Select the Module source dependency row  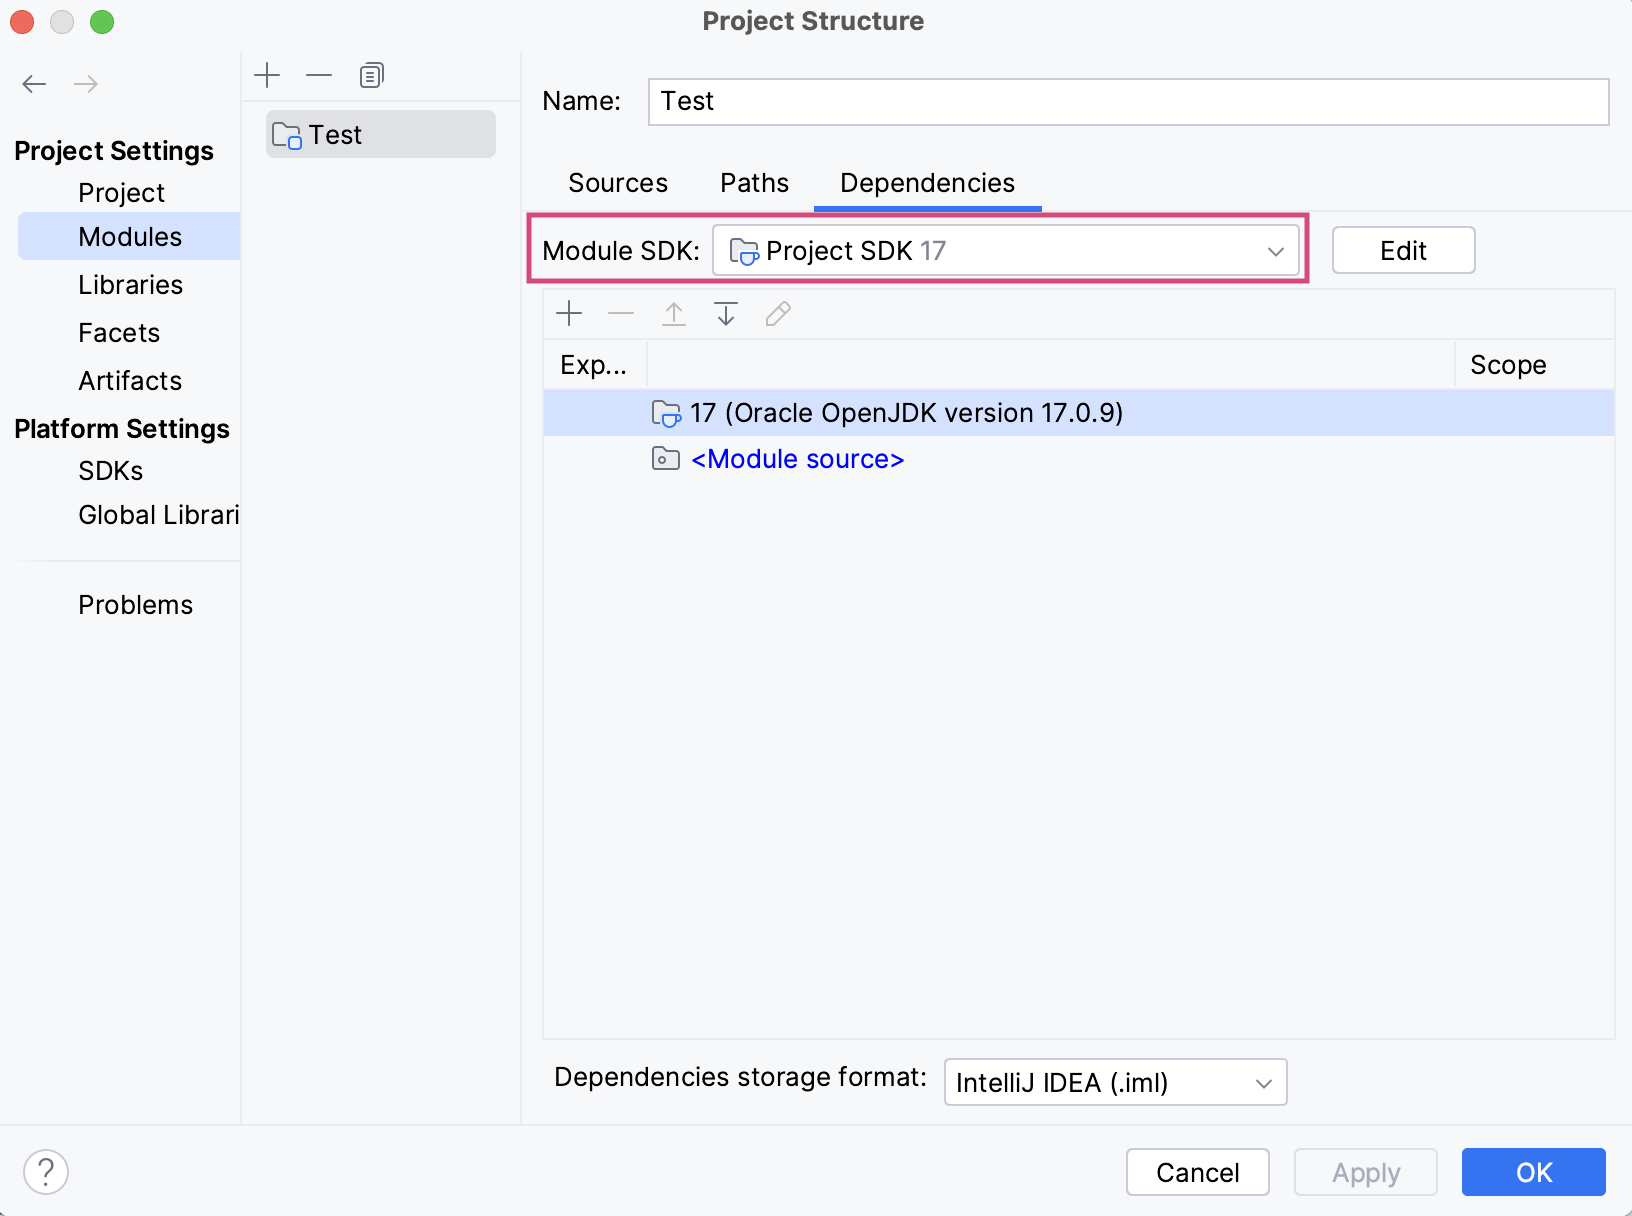tap(1079, 459)
